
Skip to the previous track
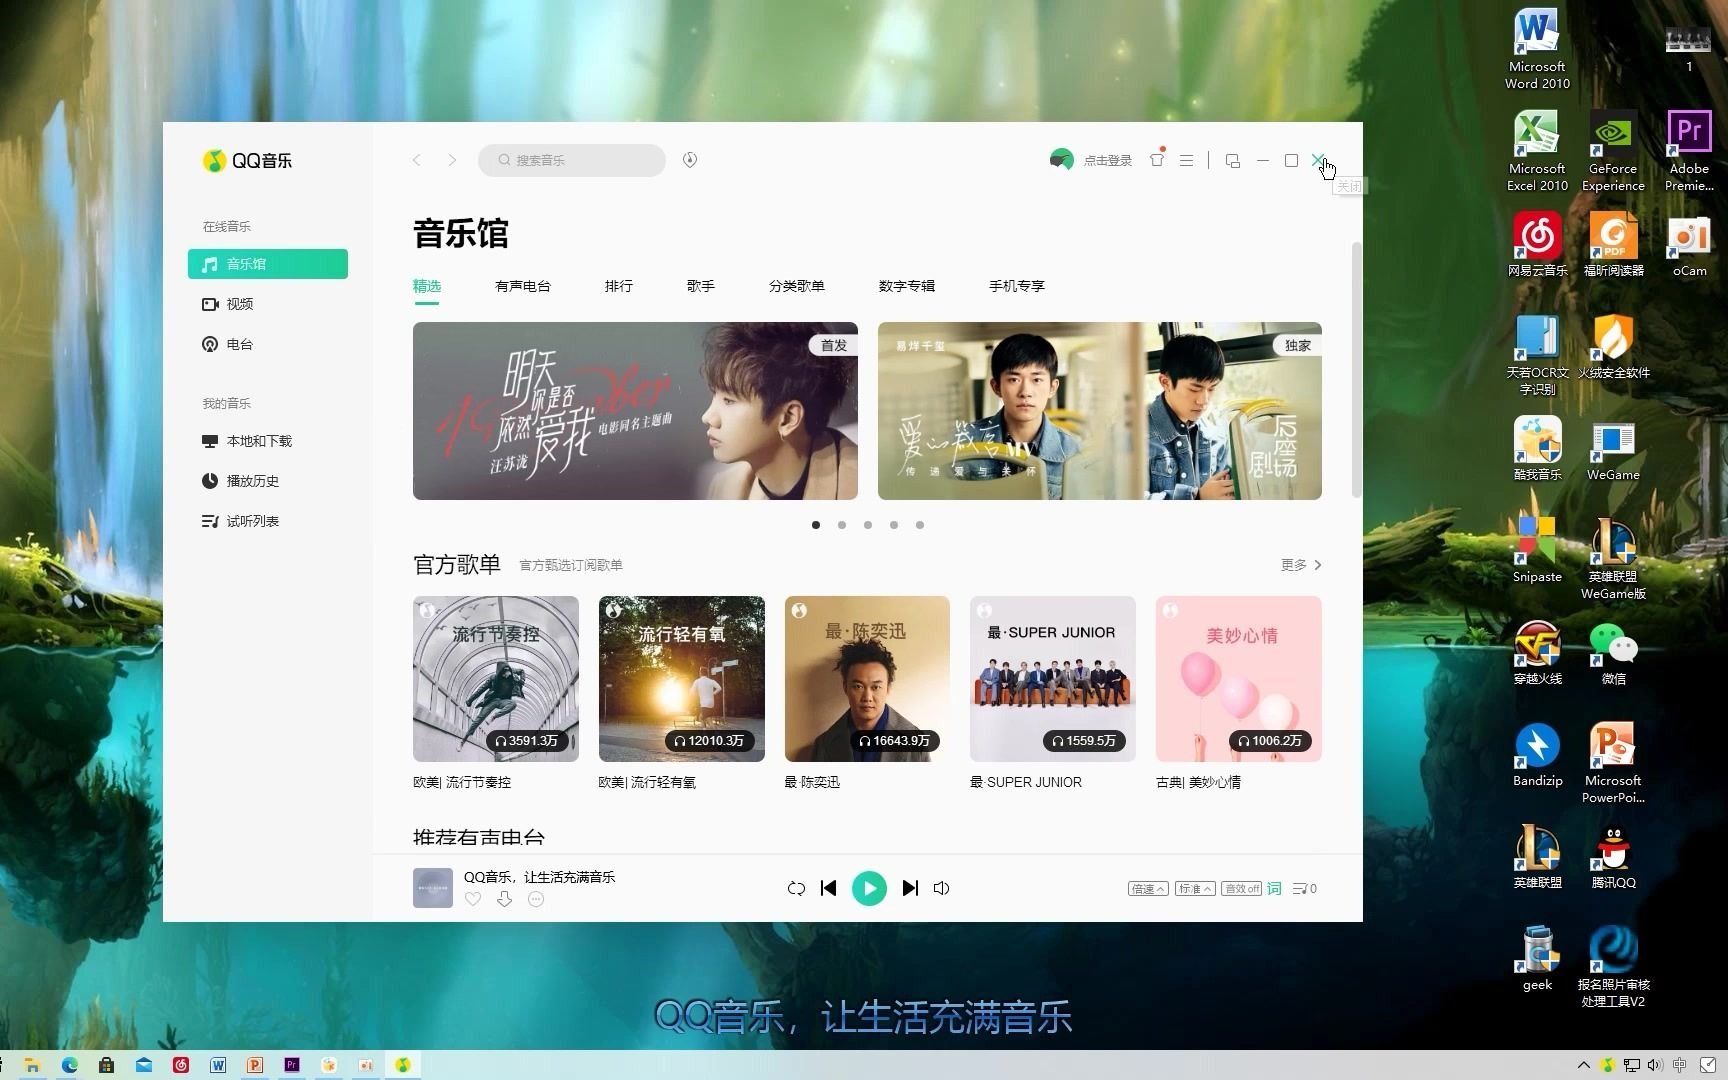828,888
